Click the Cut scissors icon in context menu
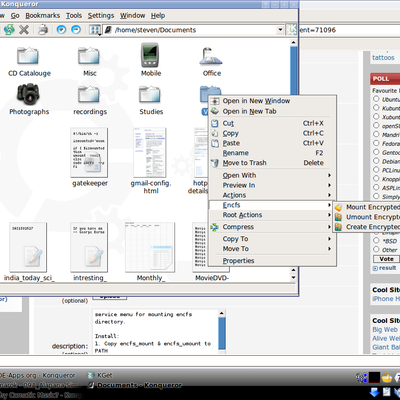The width and height of the screenshot is (400, 400). tap(215, 123)
